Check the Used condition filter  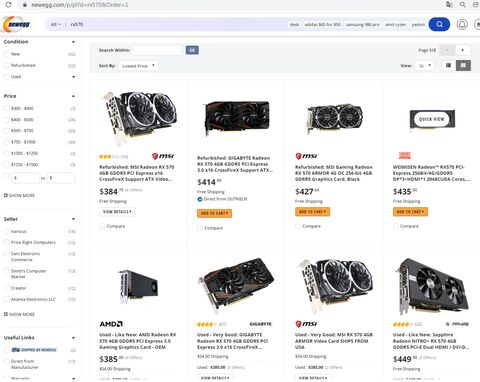pyautogui.click(x=6, y=77)
